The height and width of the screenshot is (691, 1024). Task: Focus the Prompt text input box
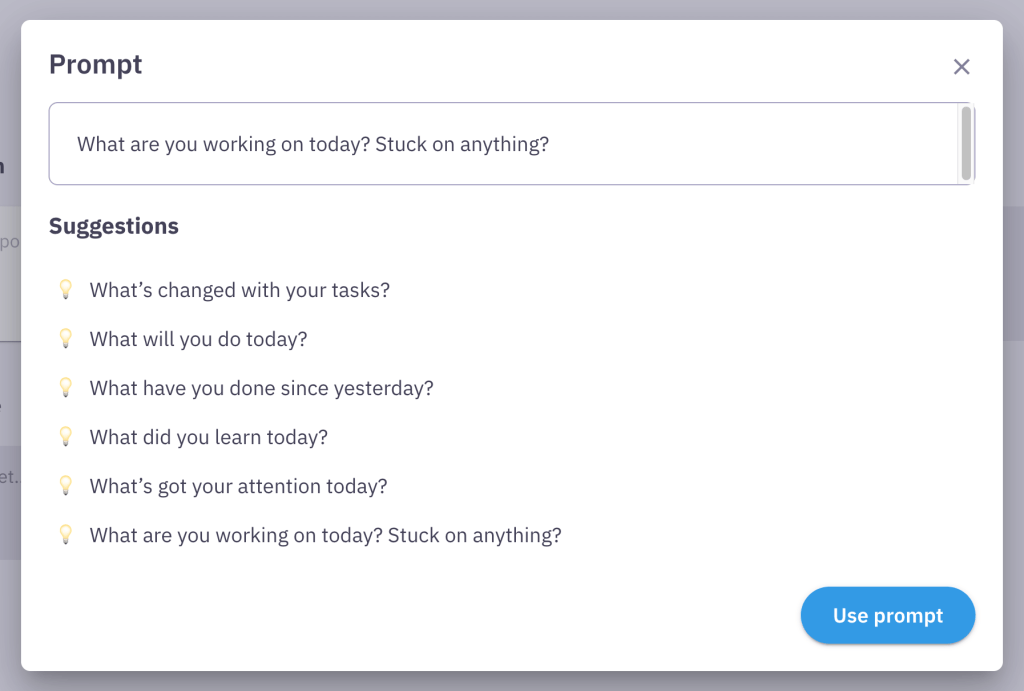pos(503,144)
